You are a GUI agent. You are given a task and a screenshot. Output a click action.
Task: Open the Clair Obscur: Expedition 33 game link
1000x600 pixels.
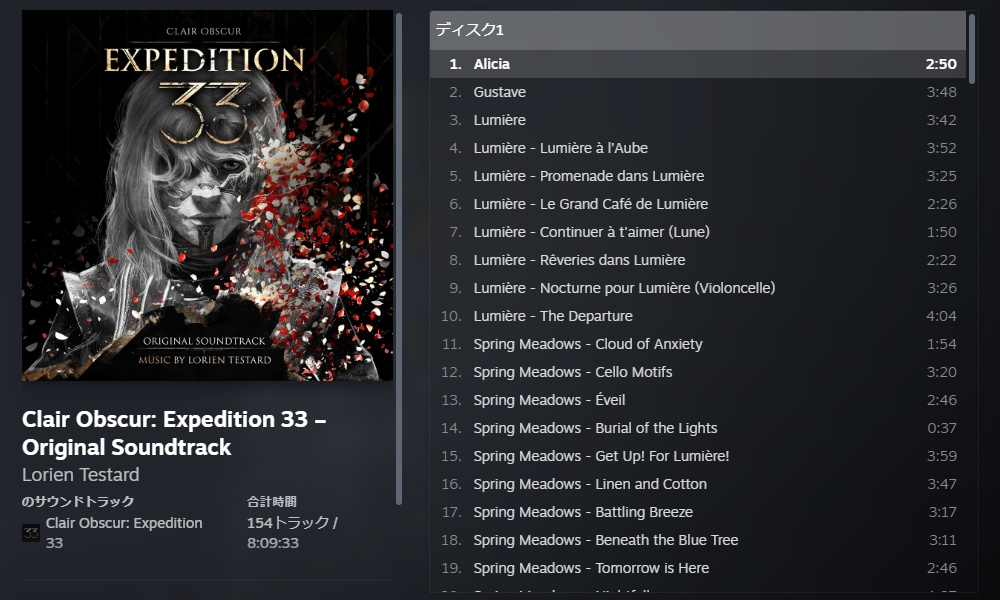click(124, 532)
